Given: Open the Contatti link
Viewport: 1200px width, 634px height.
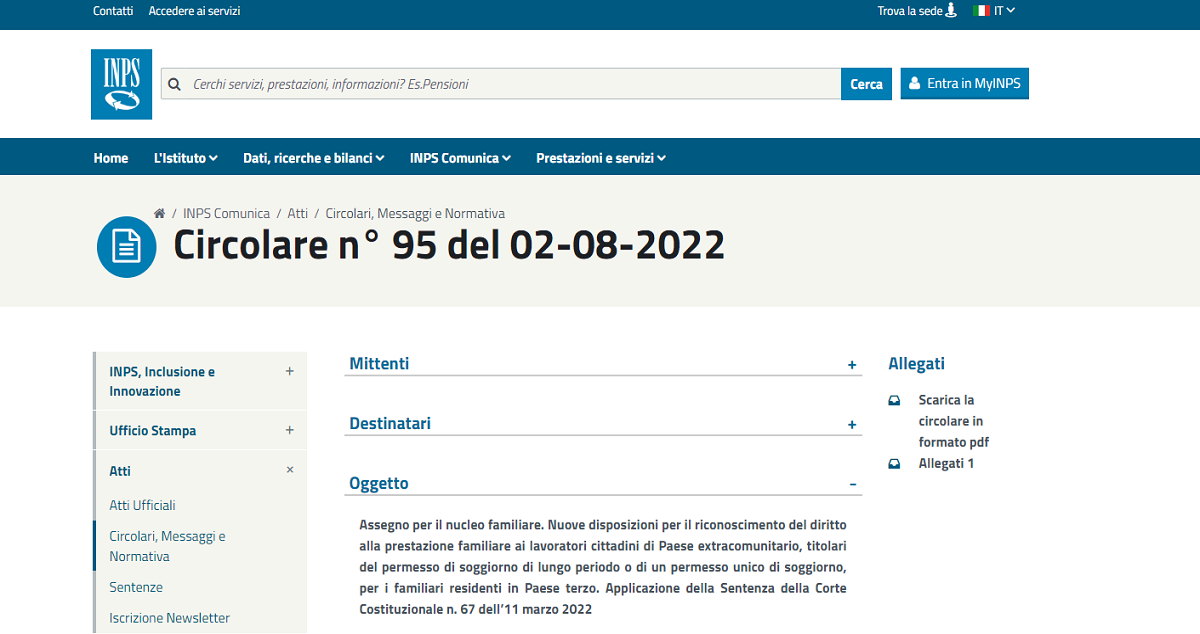Looking at the screenshot, I should [x=113, y=11].
